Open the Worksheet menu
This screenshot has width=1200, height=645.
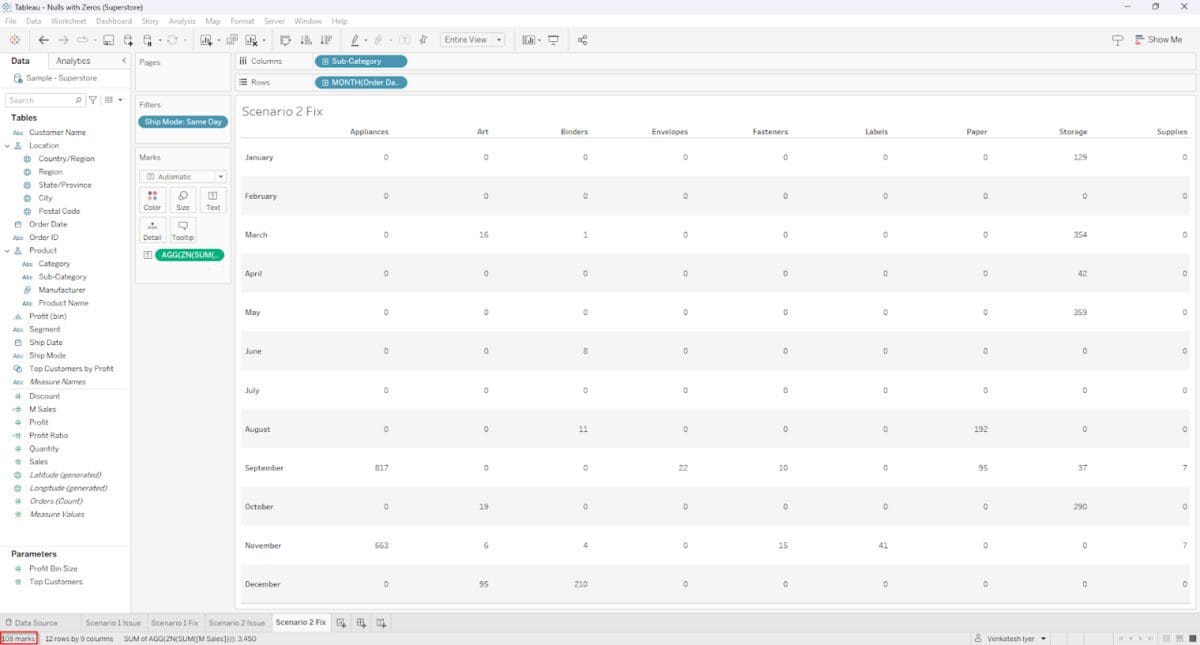coord(68,21)
